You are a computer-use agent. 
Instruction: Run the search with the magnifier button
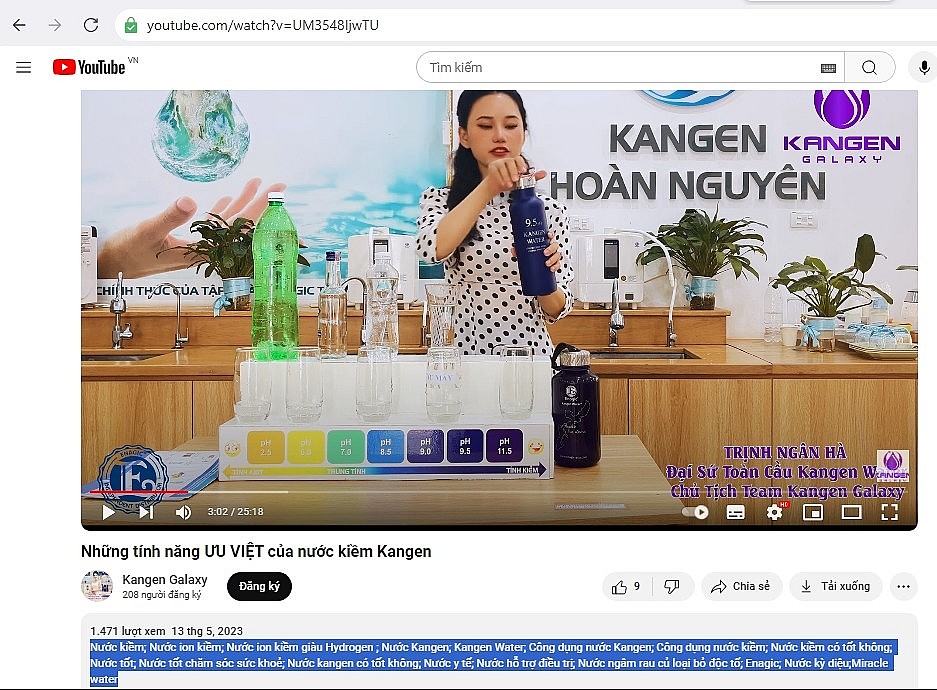point(869,68)
